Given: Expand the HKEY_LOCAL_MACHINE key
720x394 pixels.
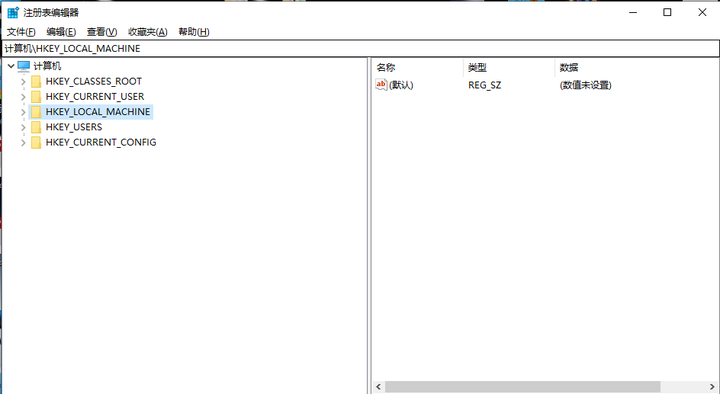Looking at the screenshot, I should pos(23,112).
